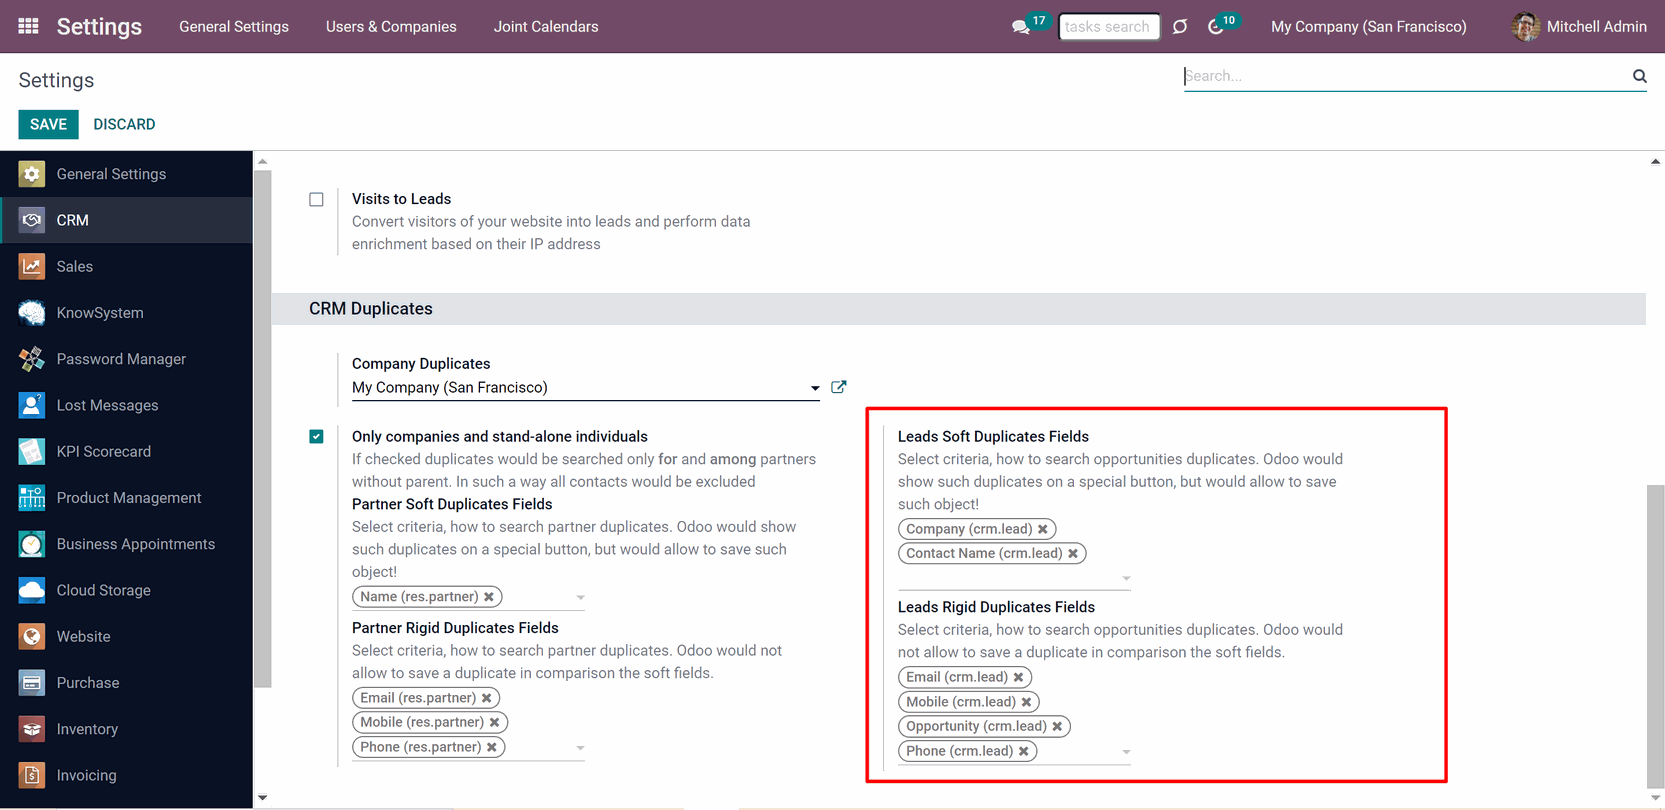Remove Name (res.partner) tag
1665x810 pixels.
click(x=489, y=597)
